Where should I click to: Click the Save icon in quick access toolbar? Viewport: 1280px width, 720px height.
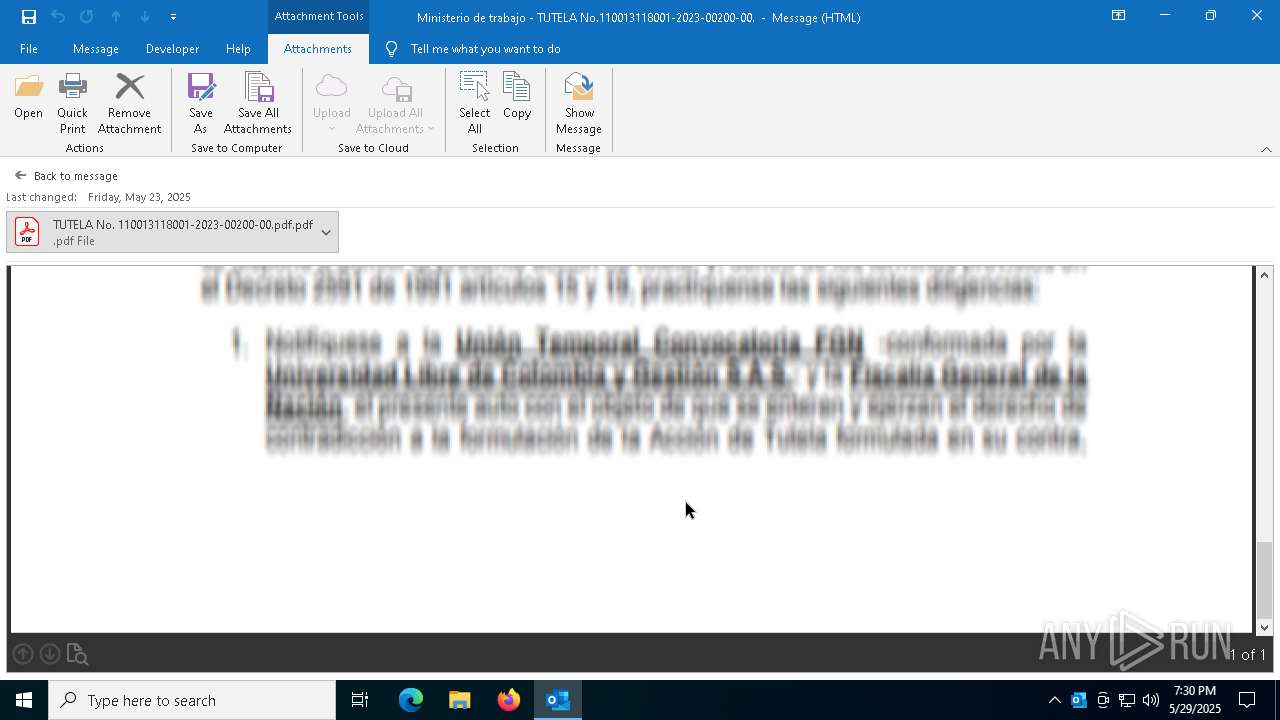29,17
